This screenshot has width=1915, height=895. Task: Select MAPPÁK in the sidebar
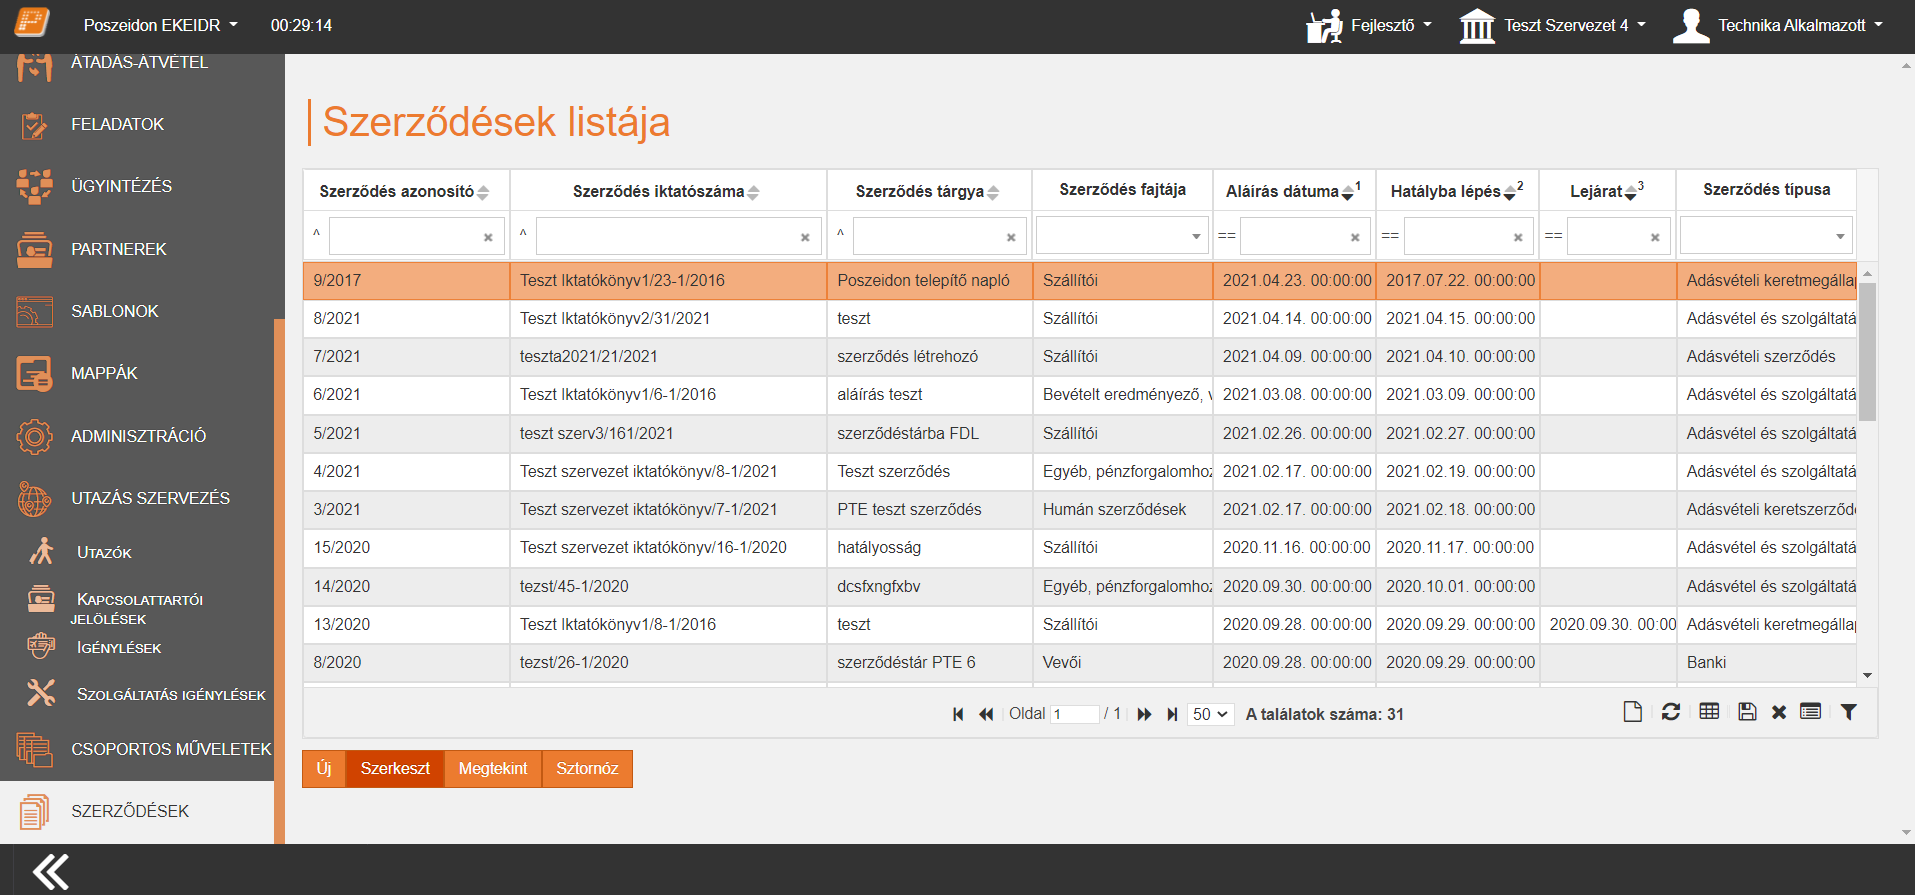pyautogui.click(x=104, y=374)
